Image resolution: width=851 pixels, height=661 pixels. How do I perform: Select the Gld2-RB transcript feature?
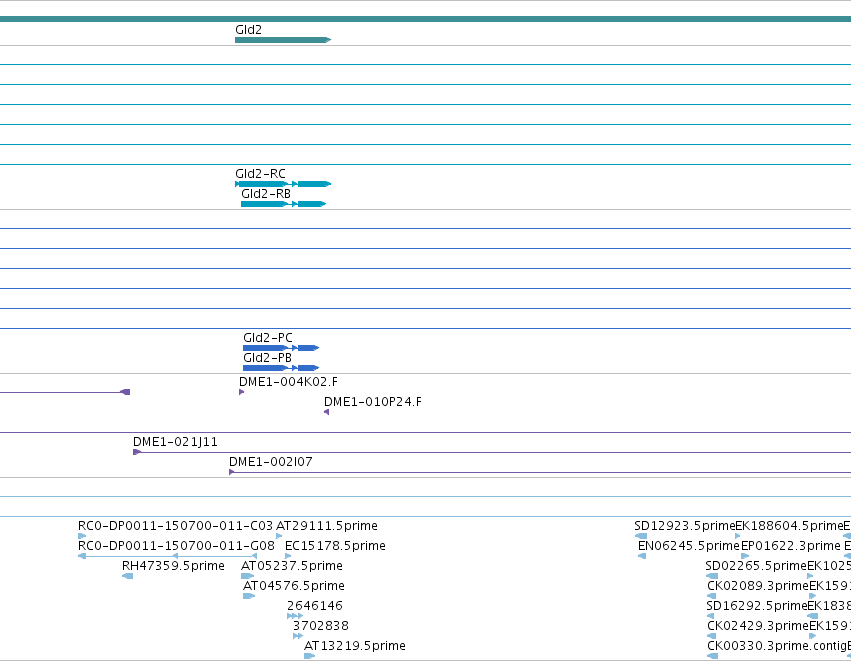click(283, 204)
